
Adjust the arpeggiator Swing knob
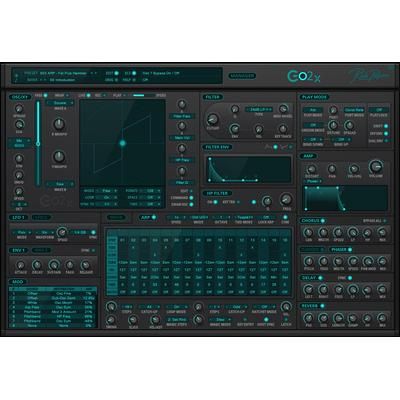(111, 320)
